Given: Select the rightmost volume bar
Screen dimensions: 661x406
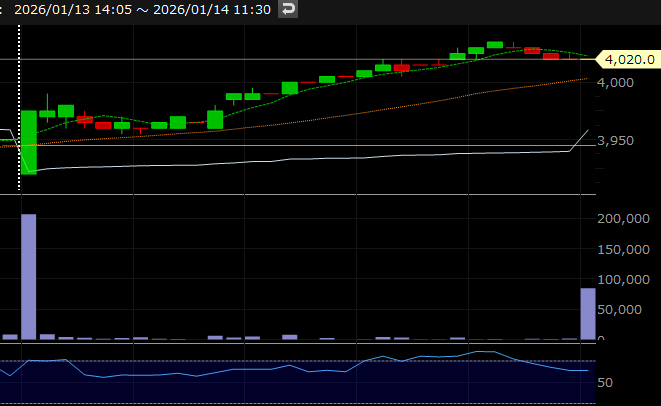Looking at the screenshot, I should [x=588, y=313].
